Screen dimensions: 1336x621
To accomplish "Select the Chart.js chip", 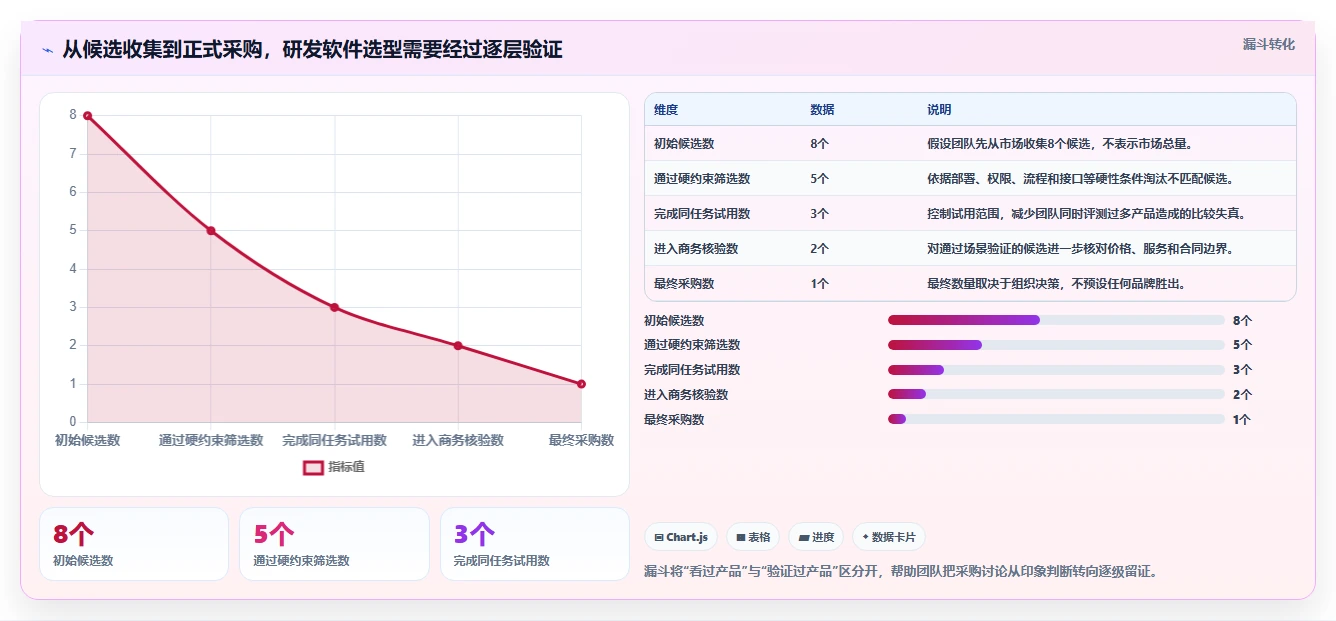I will [x=681, y=537].
